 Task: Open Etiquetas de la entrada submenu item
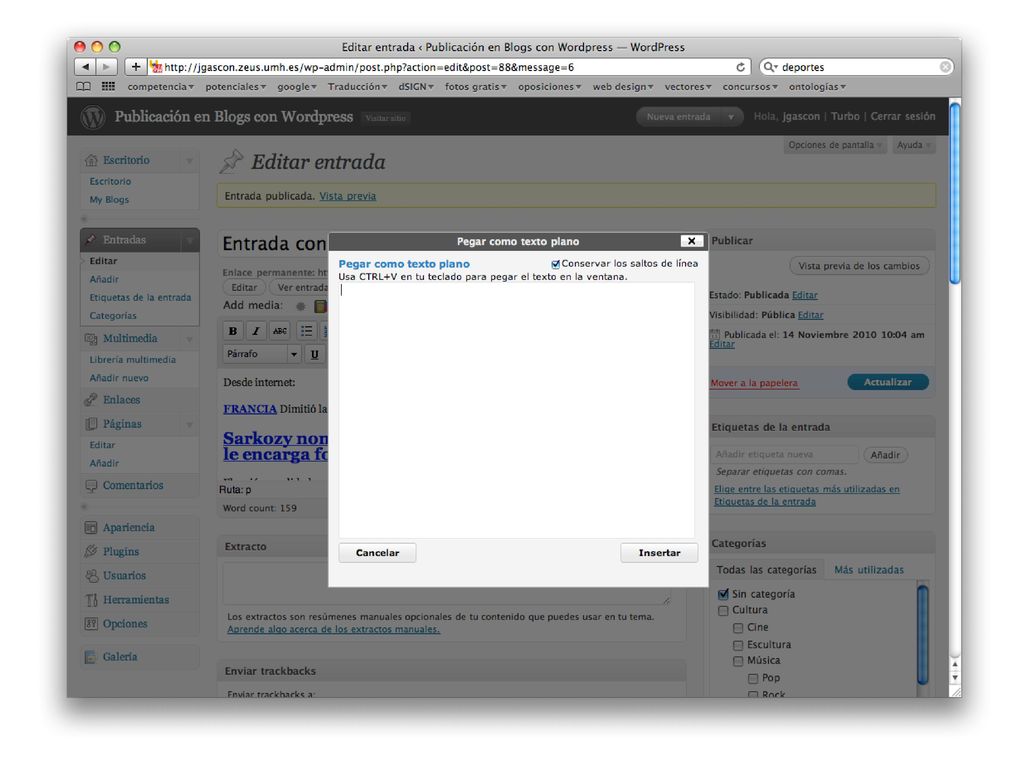(x=140, y=297)
